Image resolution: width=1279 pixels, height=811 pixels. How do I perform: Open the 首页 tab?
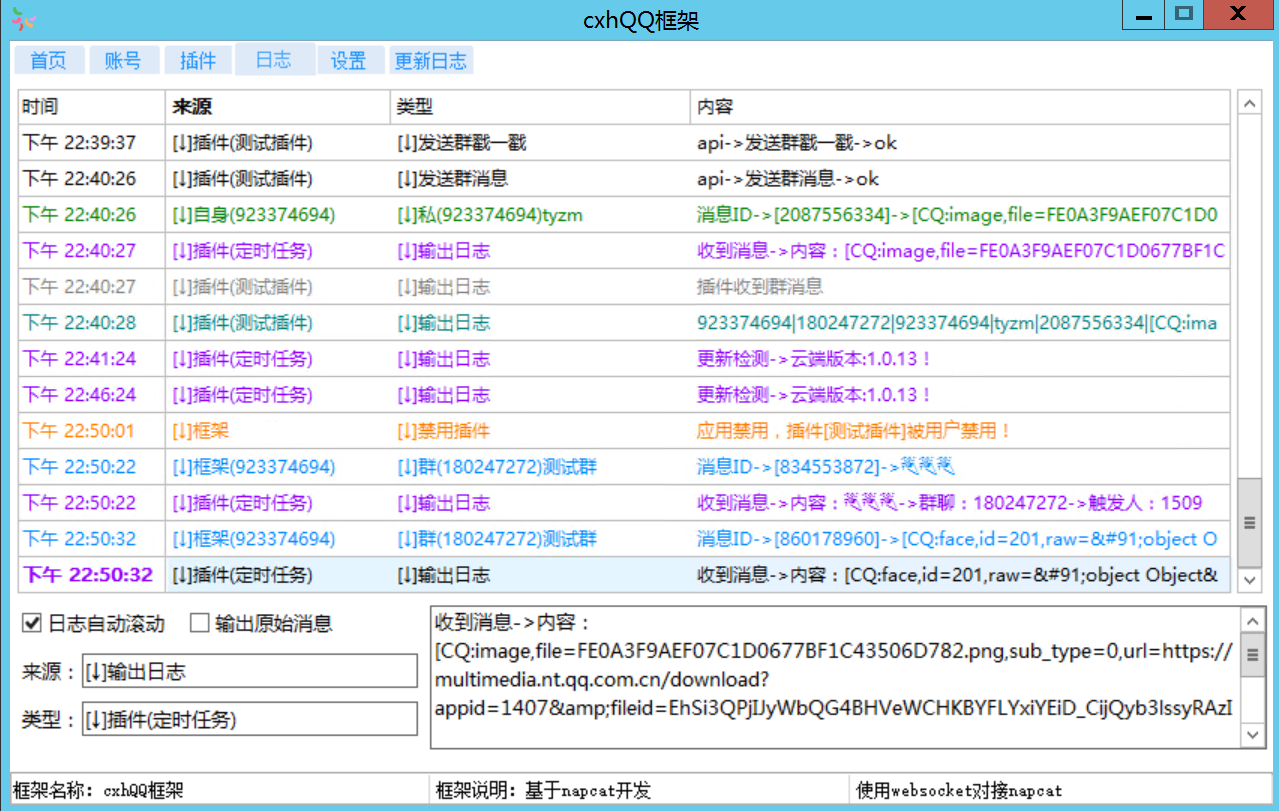pos(48,61)
